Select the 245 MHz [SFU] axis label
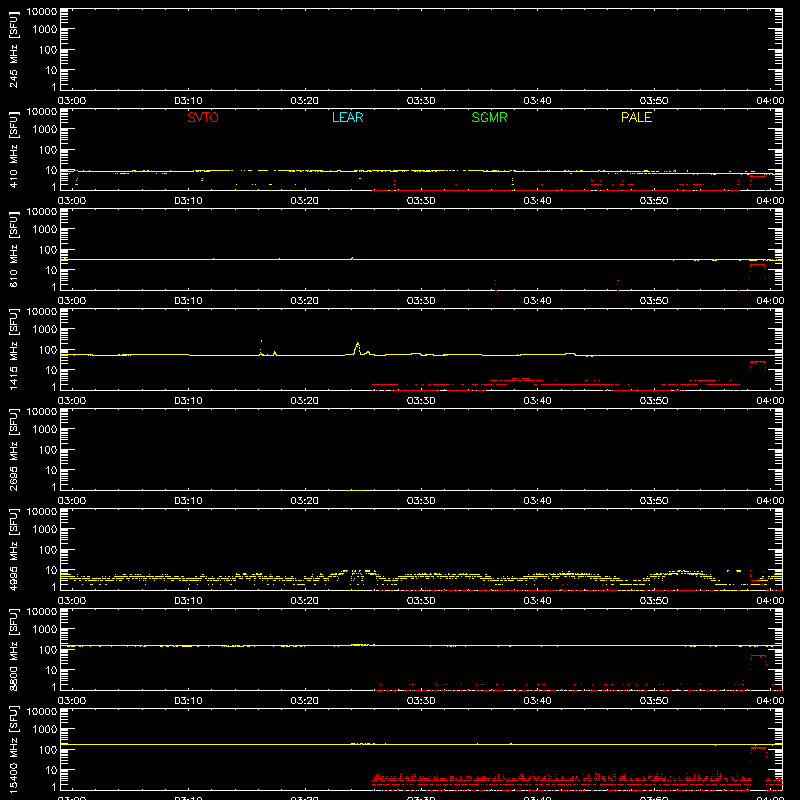 point(13,49)
